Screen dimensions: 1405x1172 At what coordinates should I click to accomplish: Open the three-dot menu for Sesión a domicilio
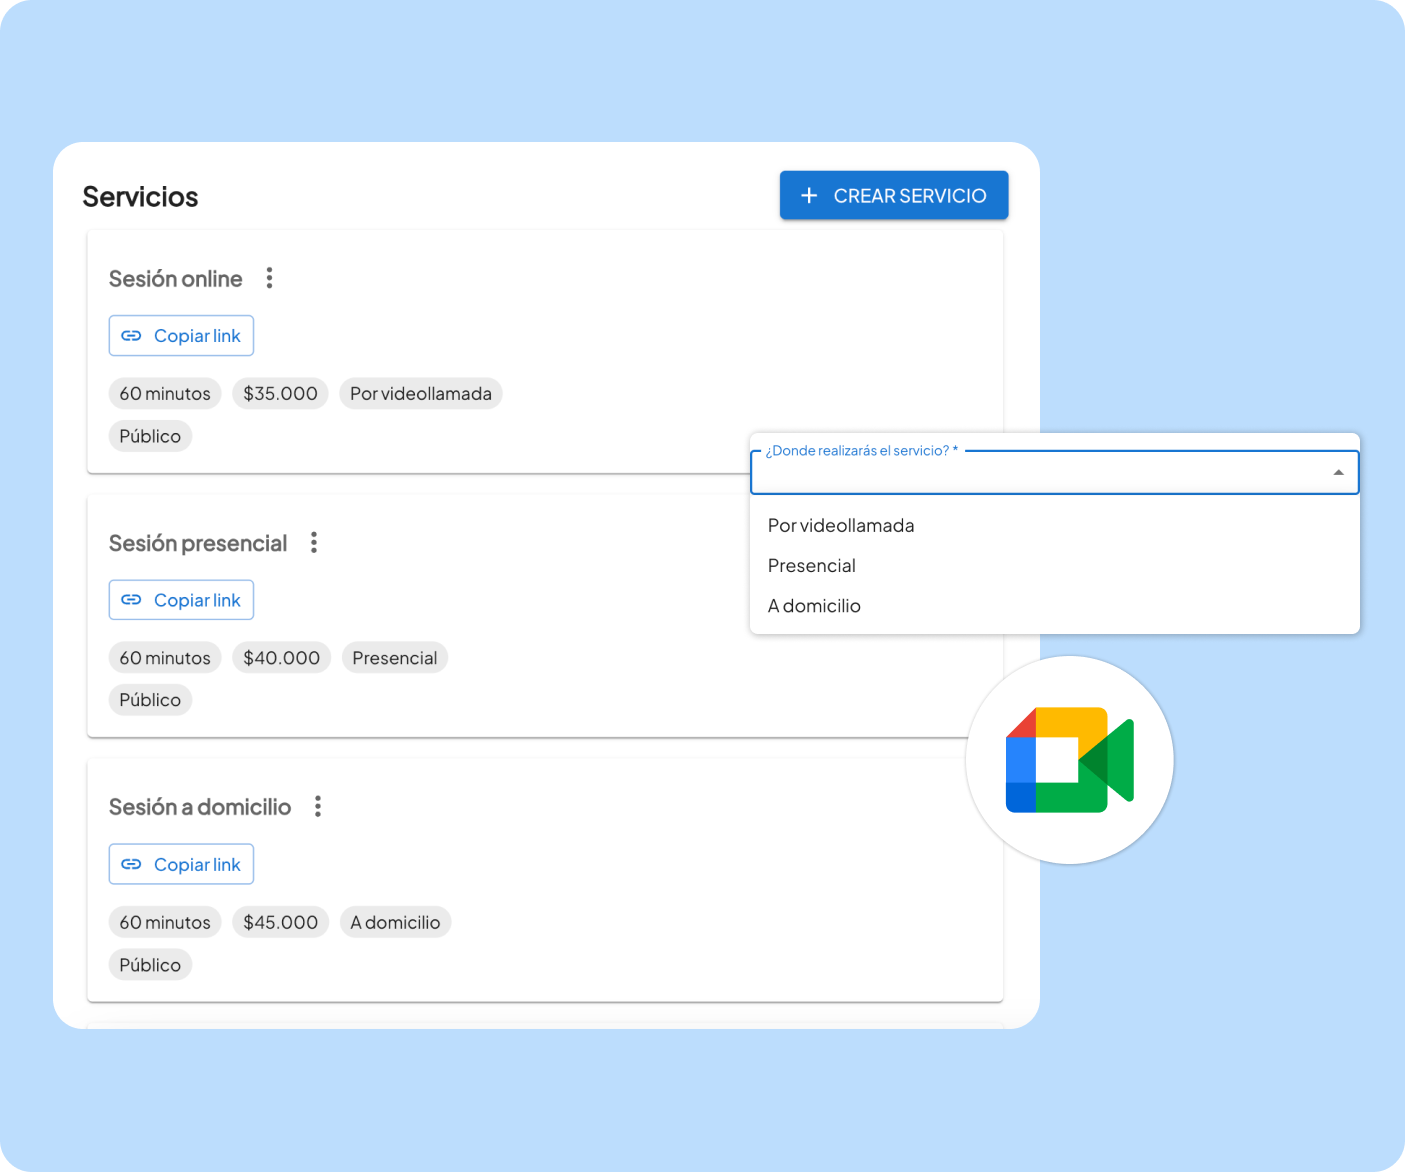(317, 806)
